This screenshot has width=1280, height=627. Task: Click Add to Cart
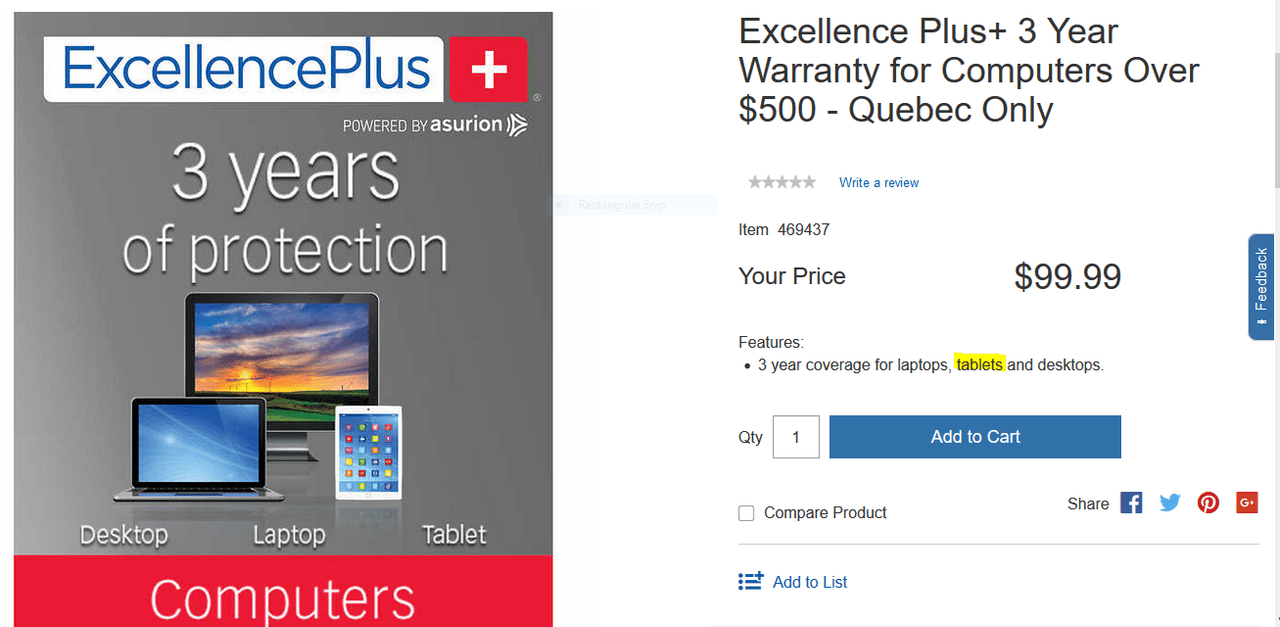[975, 437]
